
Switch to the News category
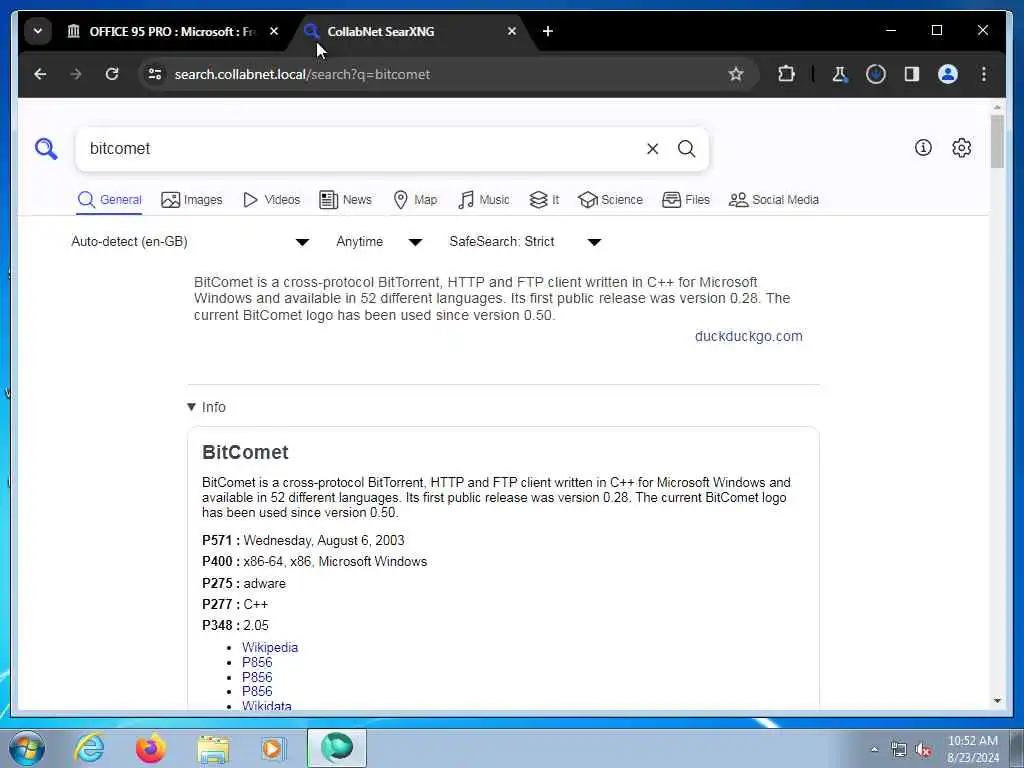[345, 200]
